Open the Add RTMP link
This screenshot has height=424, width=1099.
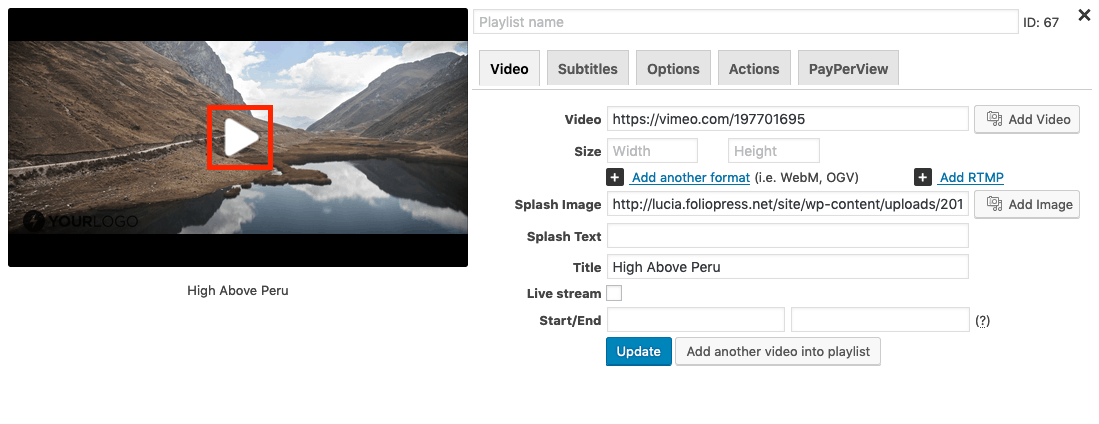point(970,177)
